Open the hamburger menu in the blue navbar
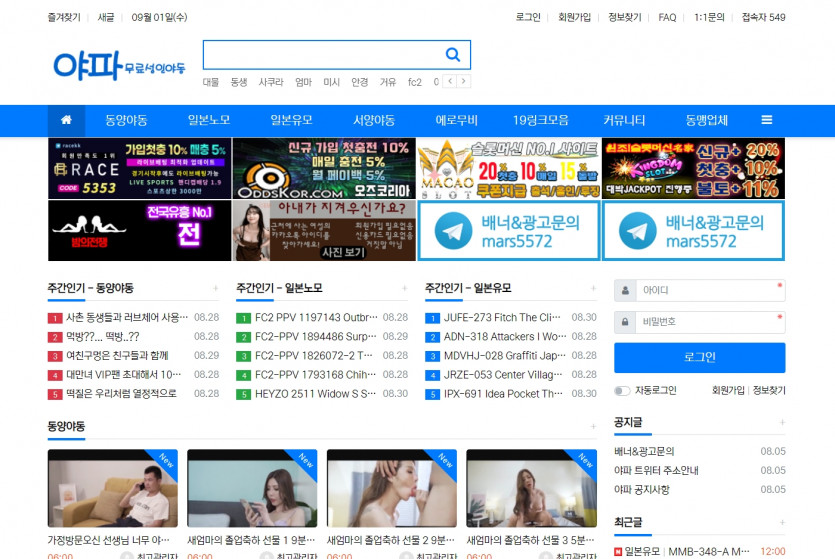The height and width of the screenshot is (559, 835). pyautogui.click(x=766, y=120)
